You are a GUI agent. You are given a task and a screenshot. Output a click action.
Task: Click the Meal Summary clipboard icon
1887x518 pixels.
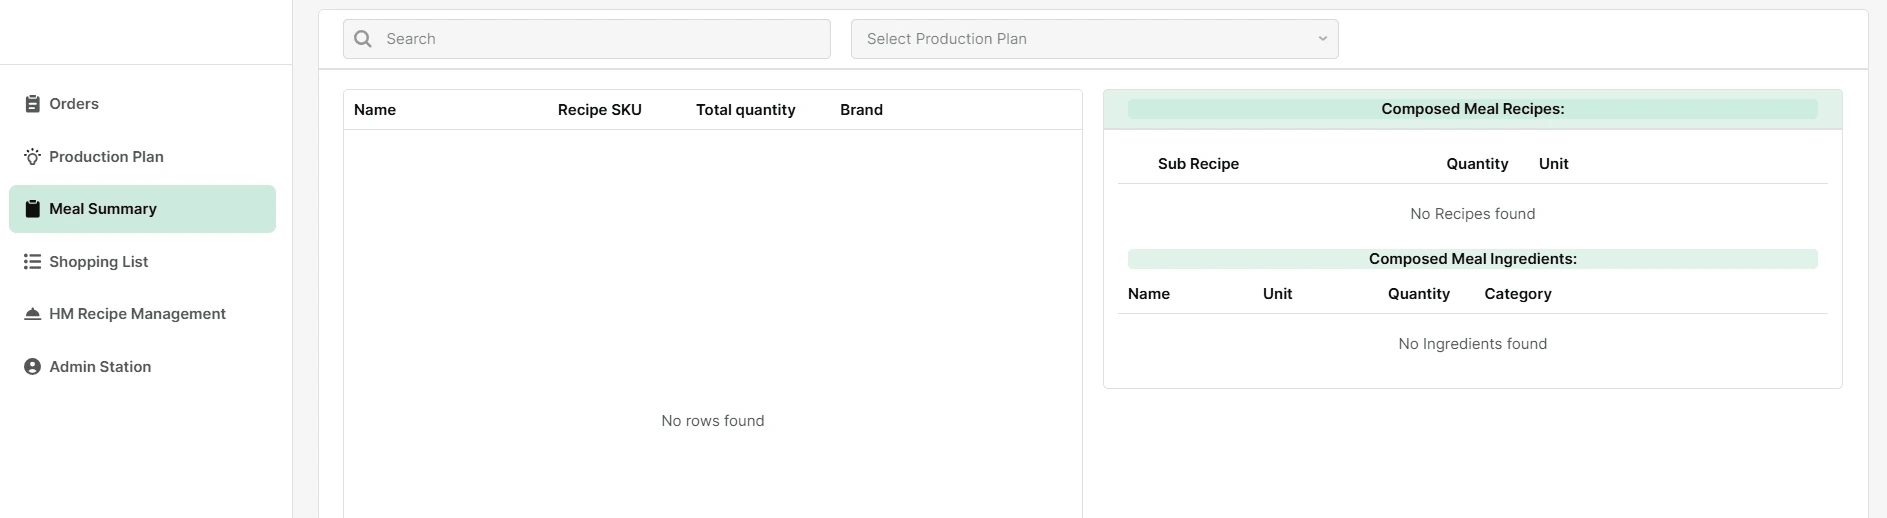(32, 209)
